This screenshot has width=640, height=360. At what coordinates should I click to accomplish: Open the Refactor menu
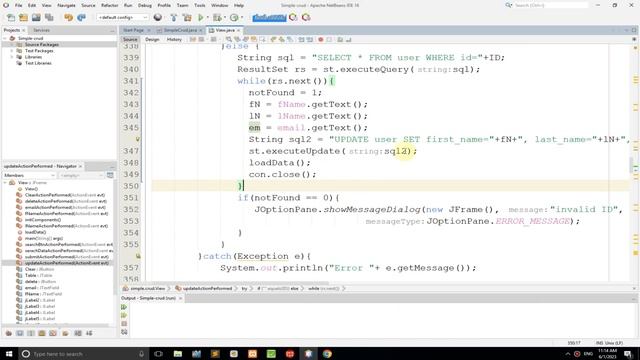tap(109, 5)
